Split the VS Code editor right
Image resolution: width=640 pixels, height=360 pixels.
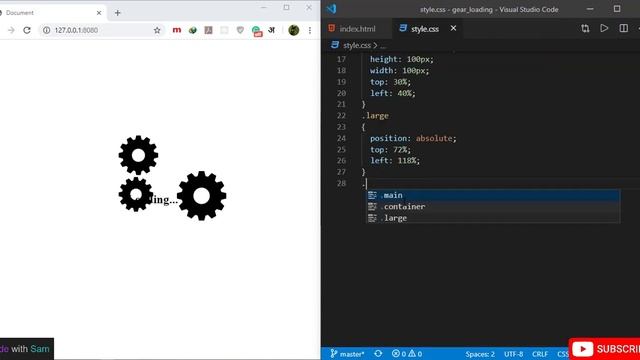point(624,29)
